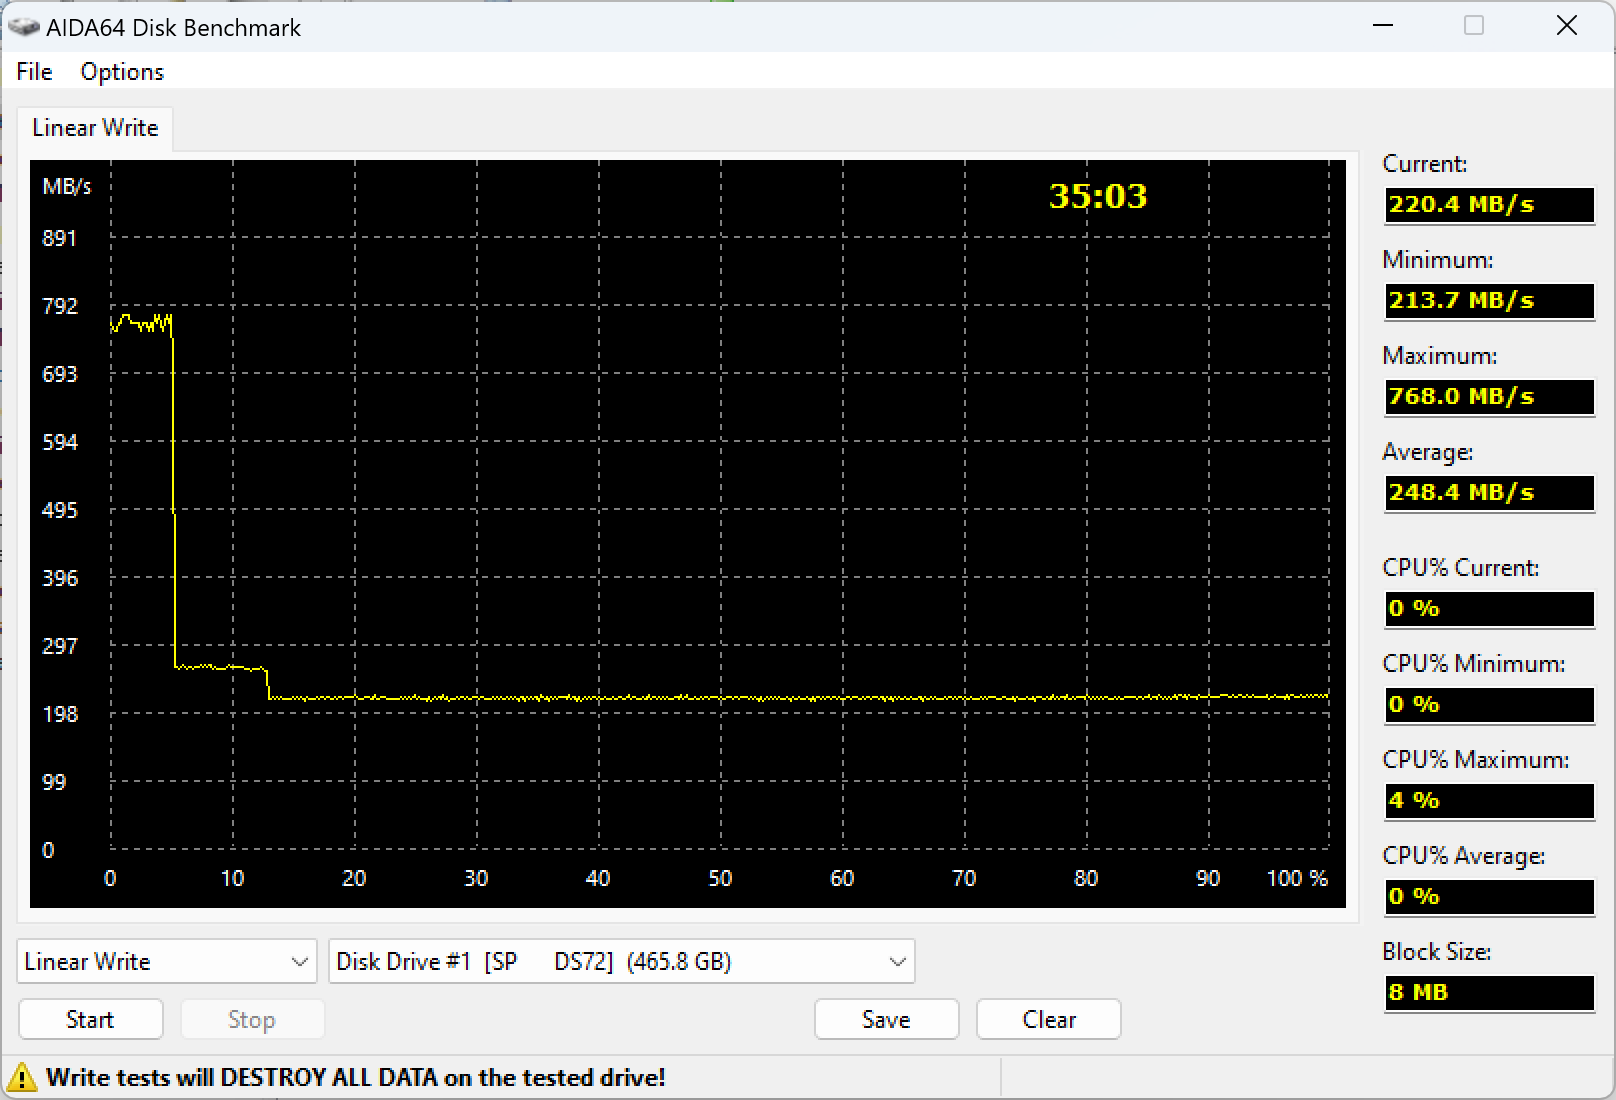1616x1100 pixels.
Task: Open the File menu
Action: point(33,71)
